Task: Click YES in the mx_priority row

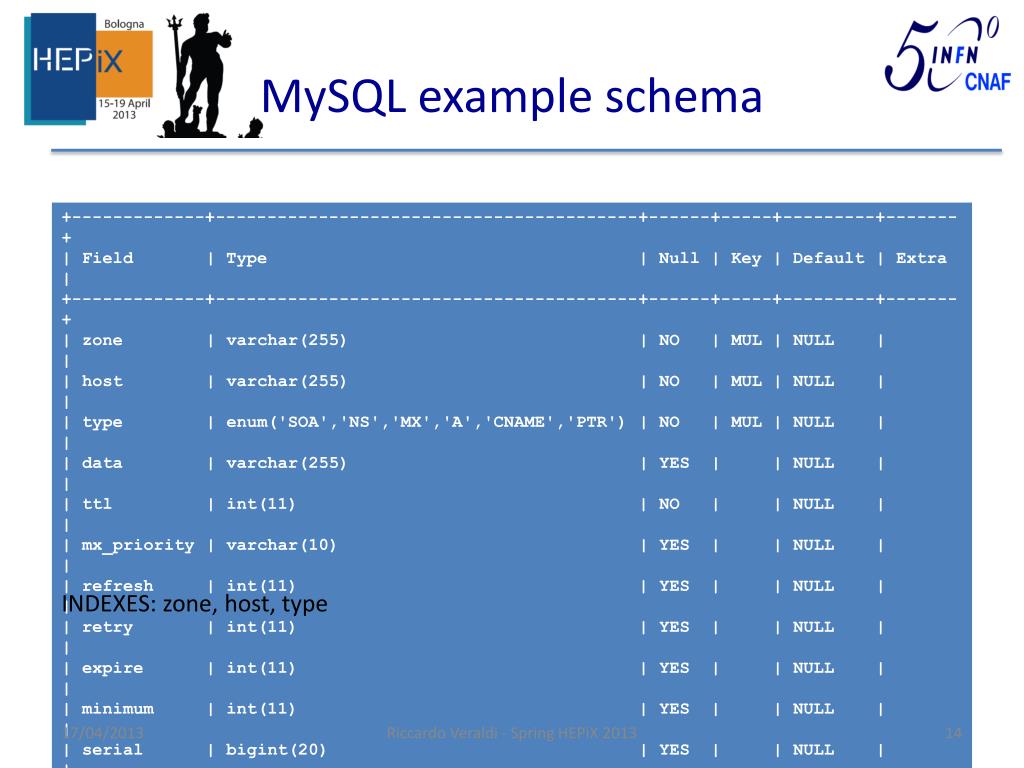Action: click(x=674, y=545)
